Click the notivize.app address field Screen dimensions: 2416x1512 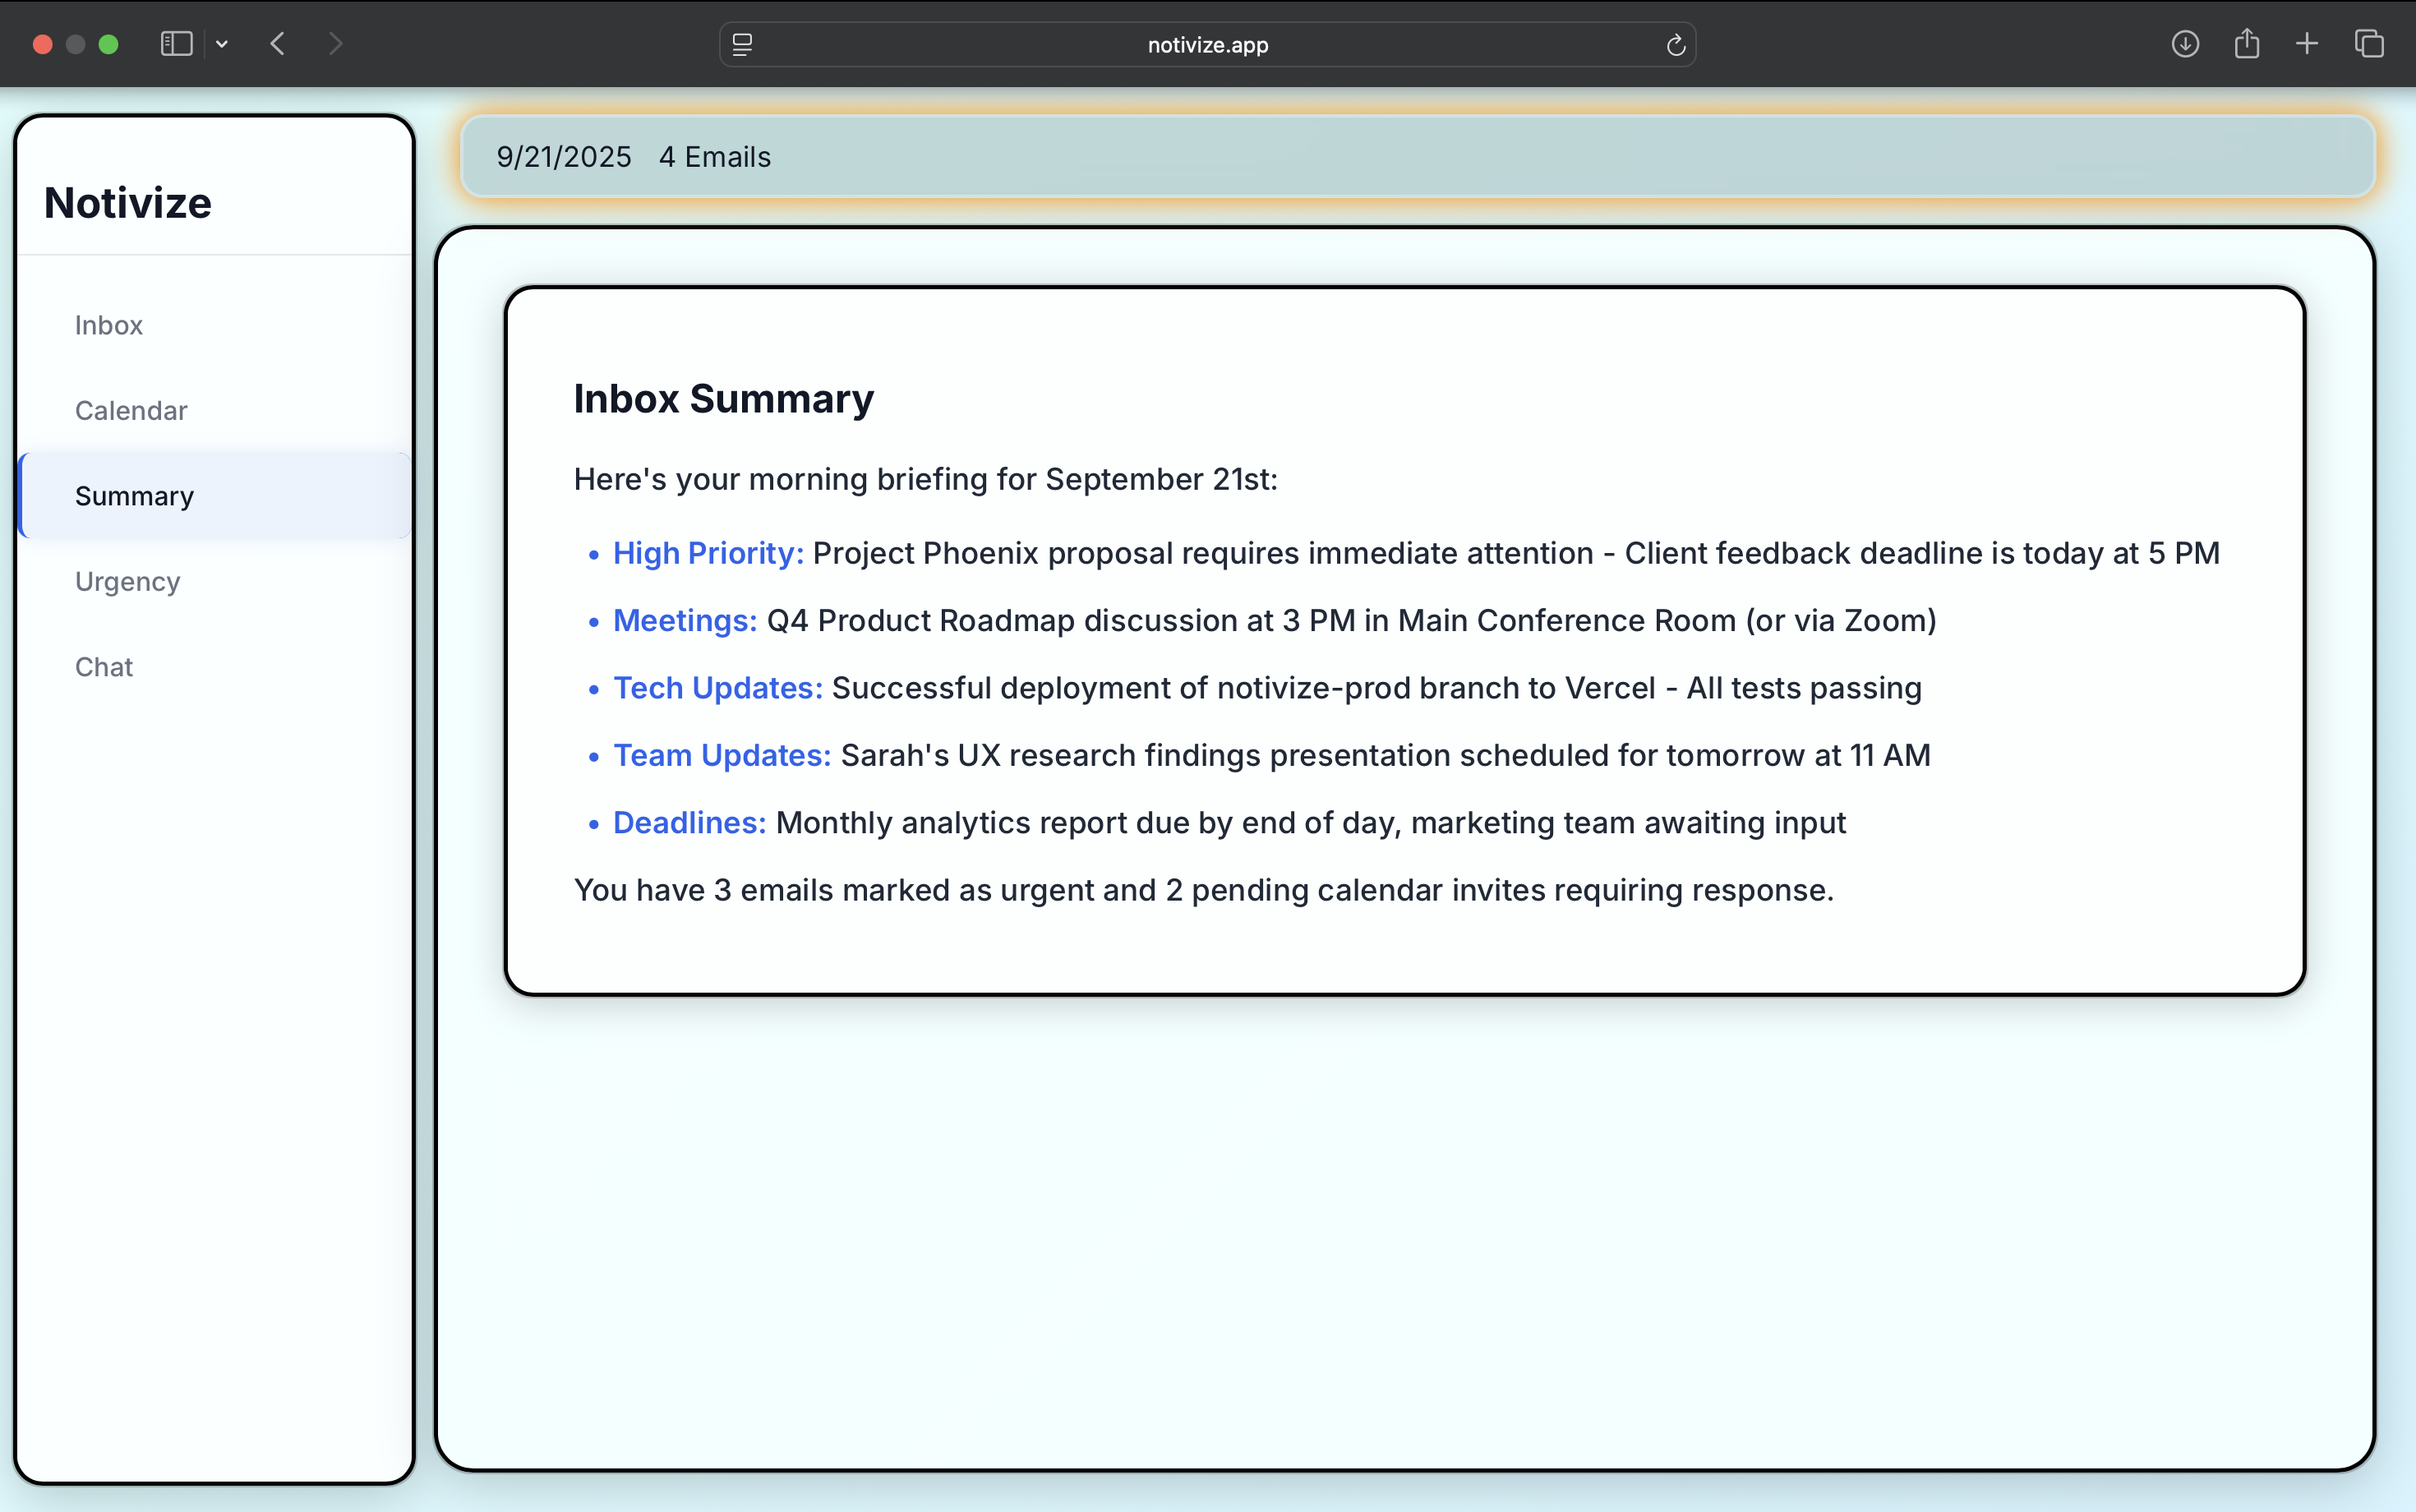pyautogui.click(x=1207, y=45)
